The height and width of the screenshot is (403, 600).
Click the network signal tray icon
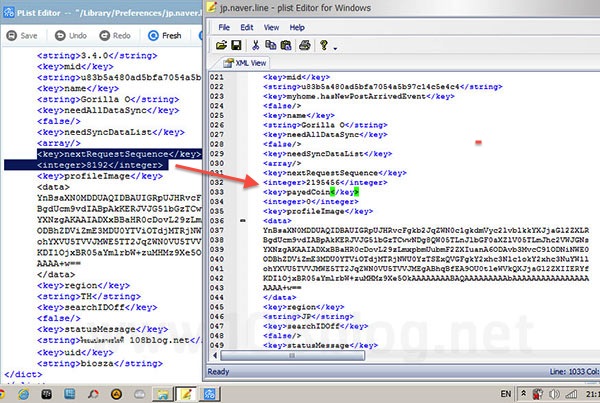(x=571, y=394)
